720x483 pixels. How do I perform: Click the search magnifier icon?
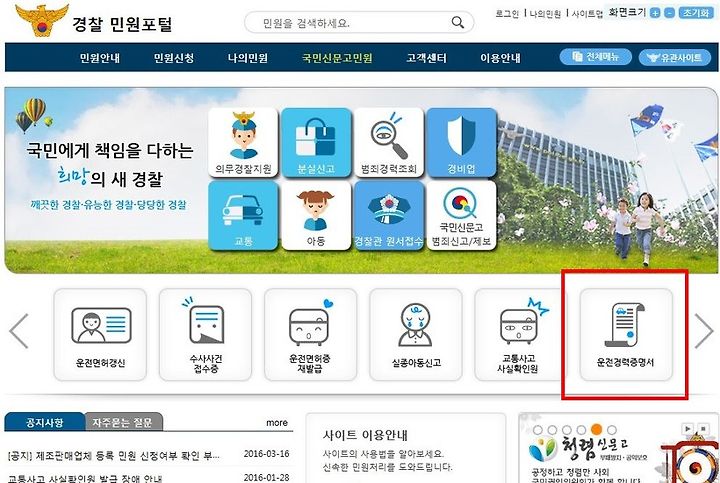pyautogui.click(x=457, y=22)
